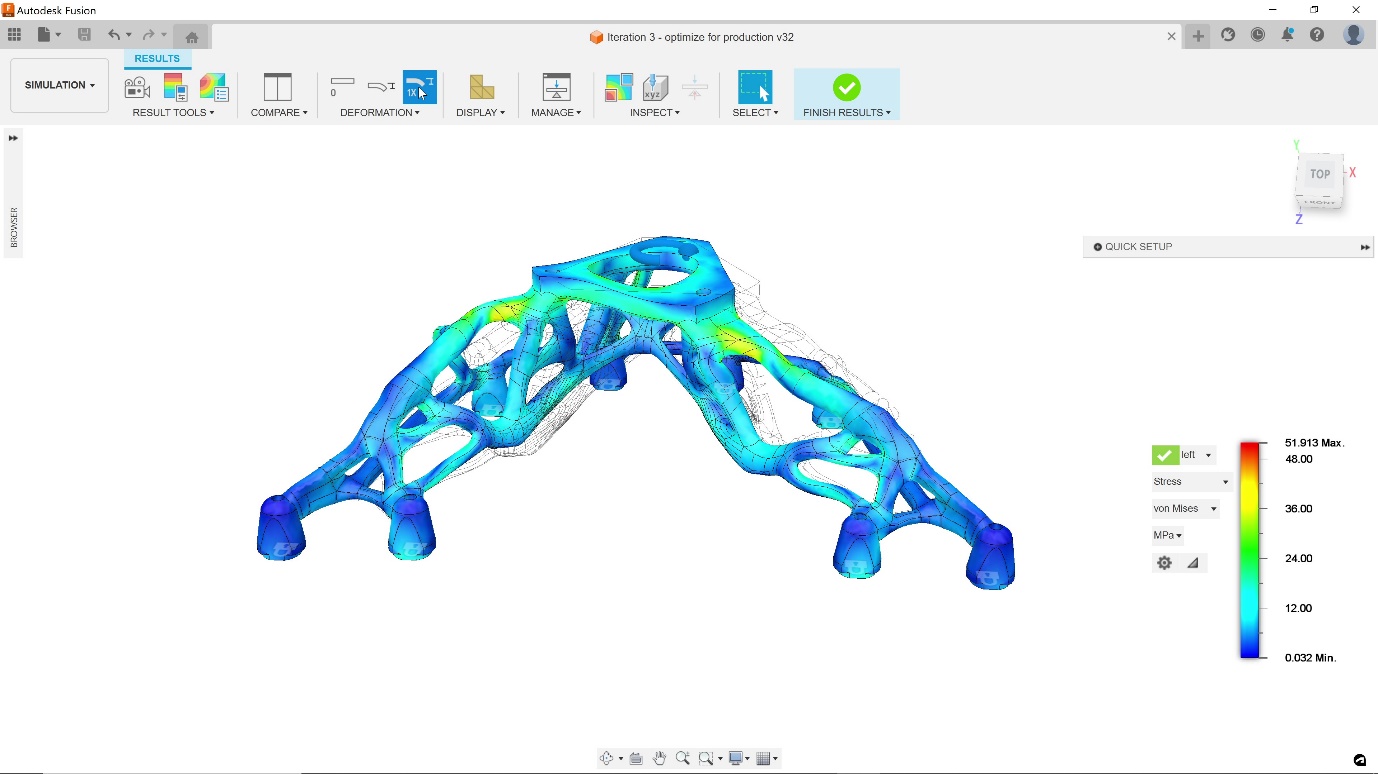Select the Slice Plane display icon
The height and width of the screenshot is (774, 1378).
click(x=481, y=87)
